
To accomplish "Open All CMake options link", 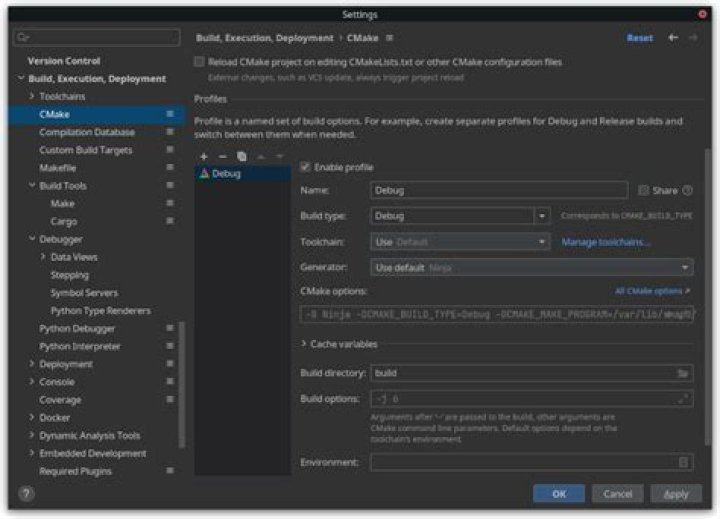I will tap(652, 291).
